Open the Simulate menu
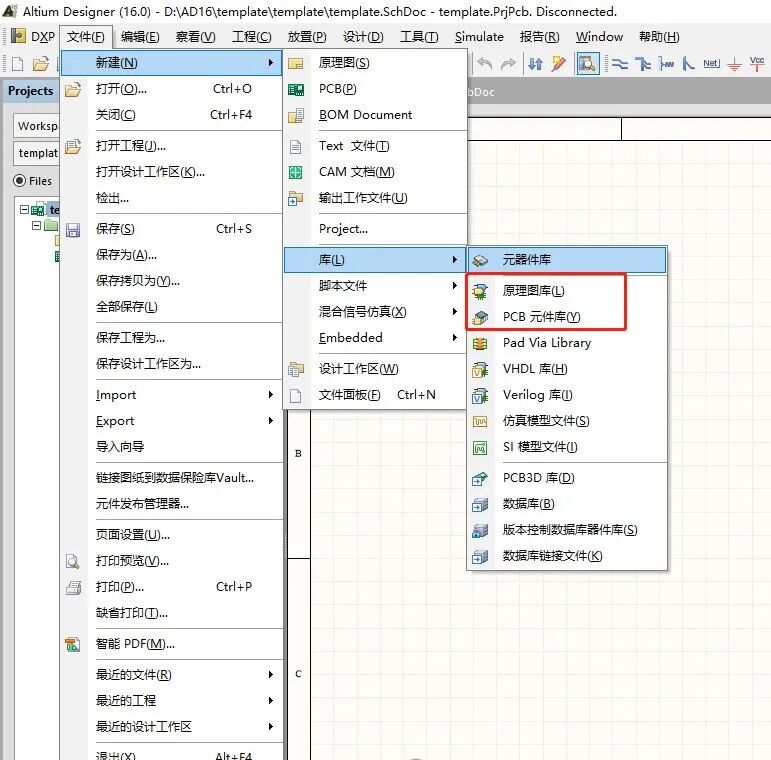The width and height of the screenshot is (771, 760). 479,37
